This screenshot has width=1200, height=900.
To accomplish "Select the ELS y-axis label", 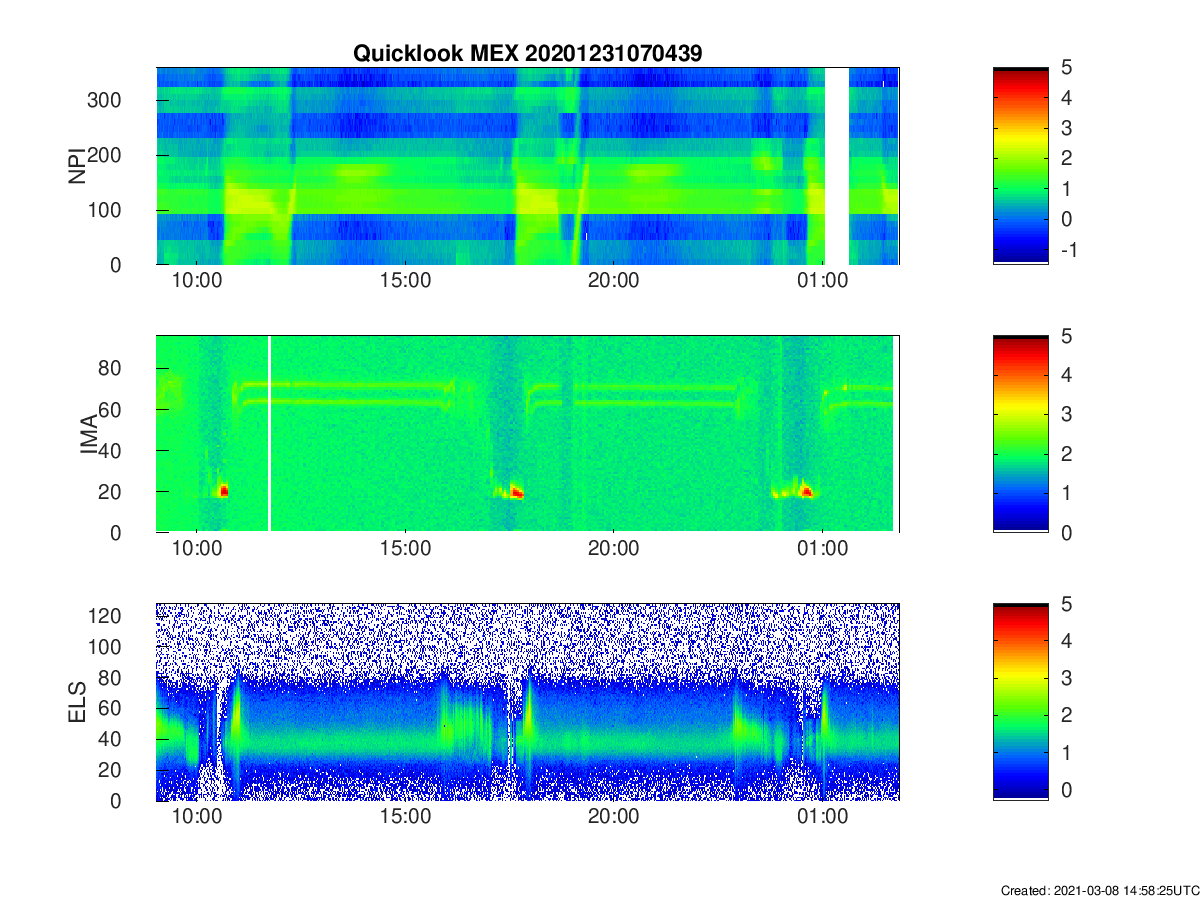I will [77, 702].
